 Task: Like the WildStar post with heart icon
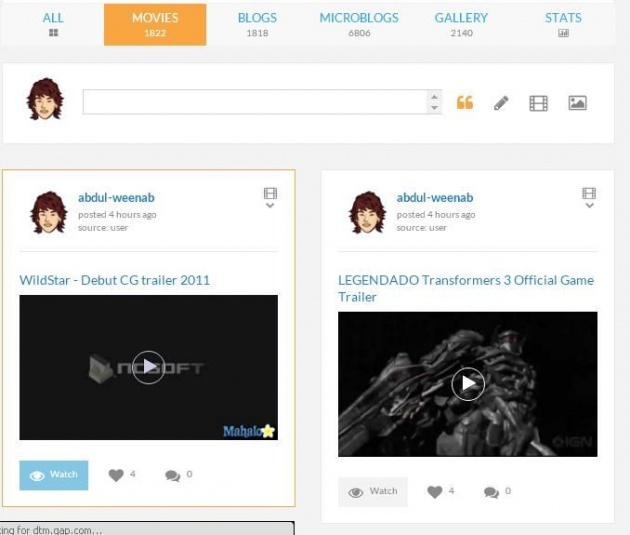tap(116, 475)
